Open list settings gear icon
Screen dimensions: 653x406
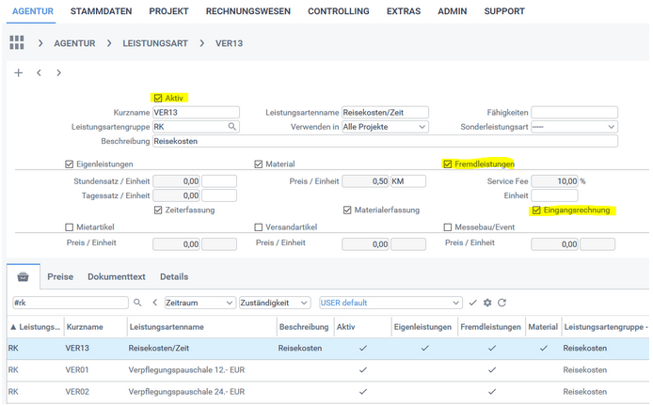point(487,302)
